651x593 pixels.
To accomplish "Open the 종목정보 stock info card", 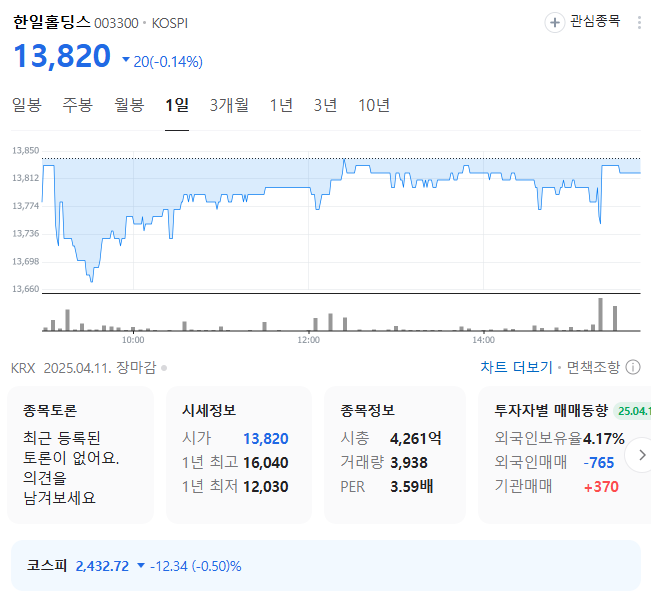I will pos(395,455).
